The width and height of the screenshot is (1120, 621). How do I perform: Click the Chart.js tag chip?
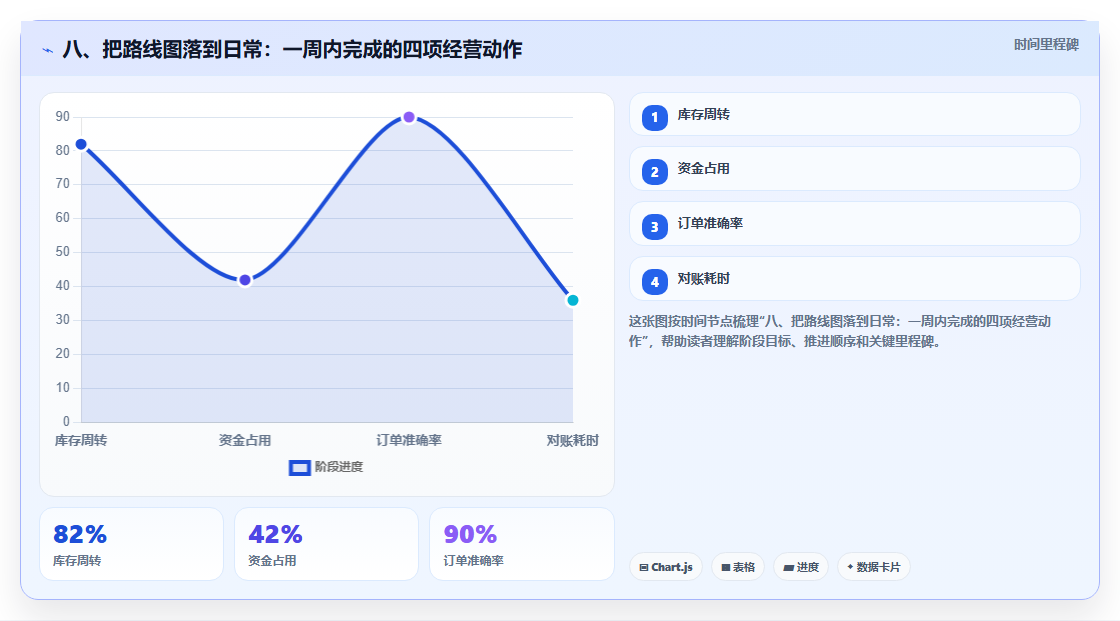click(666, 567)
